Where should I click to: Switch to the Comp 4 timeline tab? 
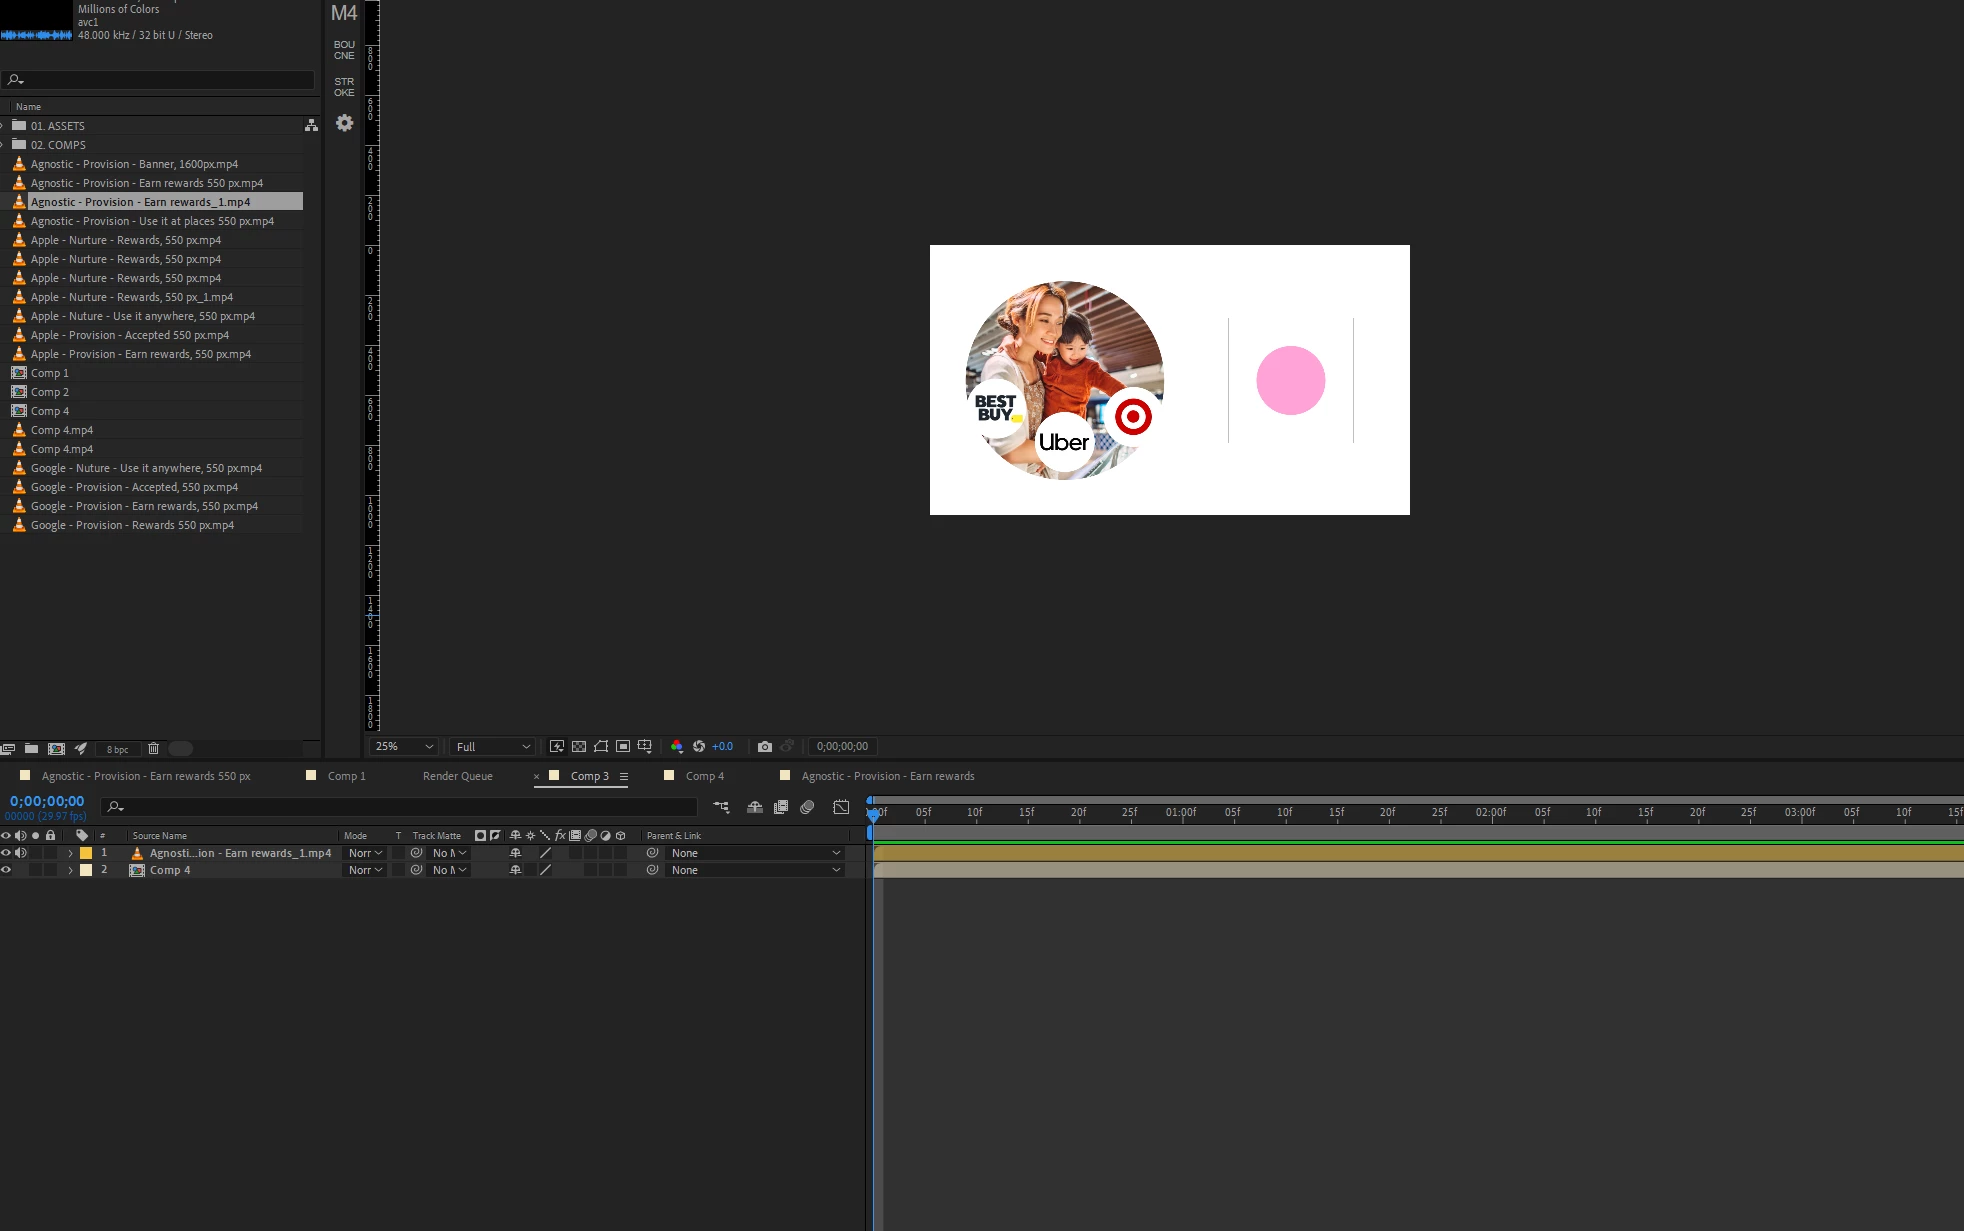tap(704, 776)
